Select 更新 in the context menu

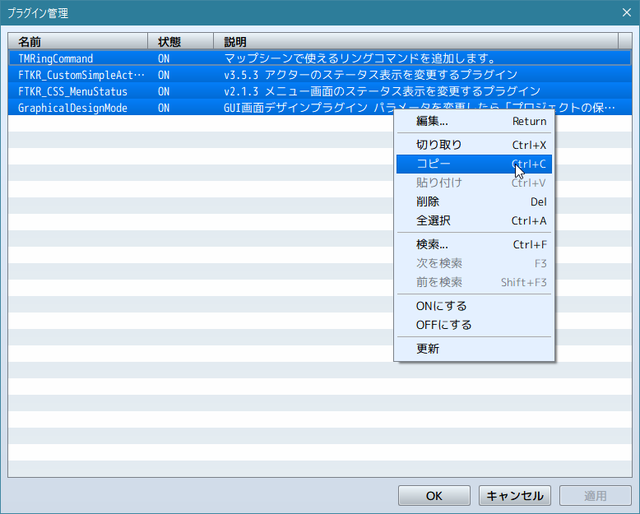474,349
